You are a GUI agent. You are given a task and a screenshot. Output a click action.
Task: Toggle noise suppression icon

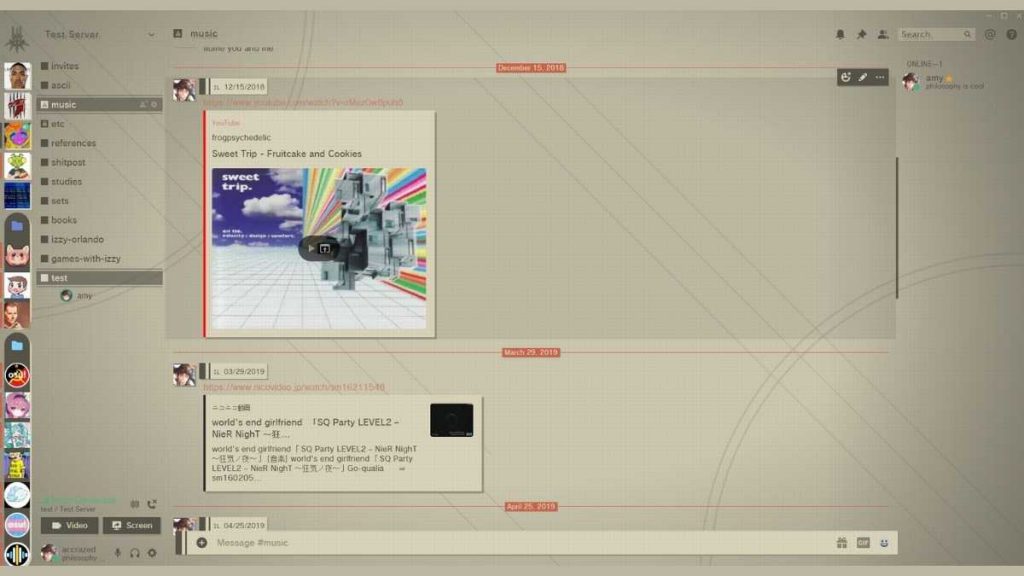[x=135, y=504]
